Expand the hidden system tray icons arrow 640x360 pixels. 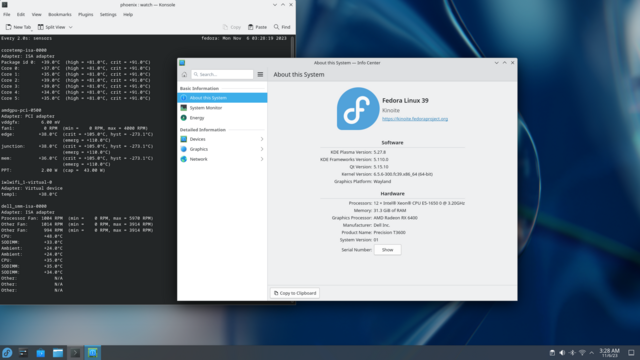591,353
